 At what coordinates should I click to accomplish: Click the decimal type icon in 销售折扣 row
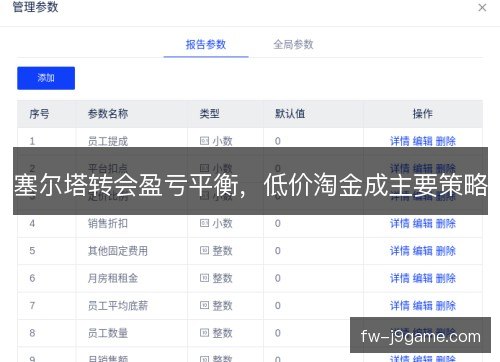(x=204, y=223)
